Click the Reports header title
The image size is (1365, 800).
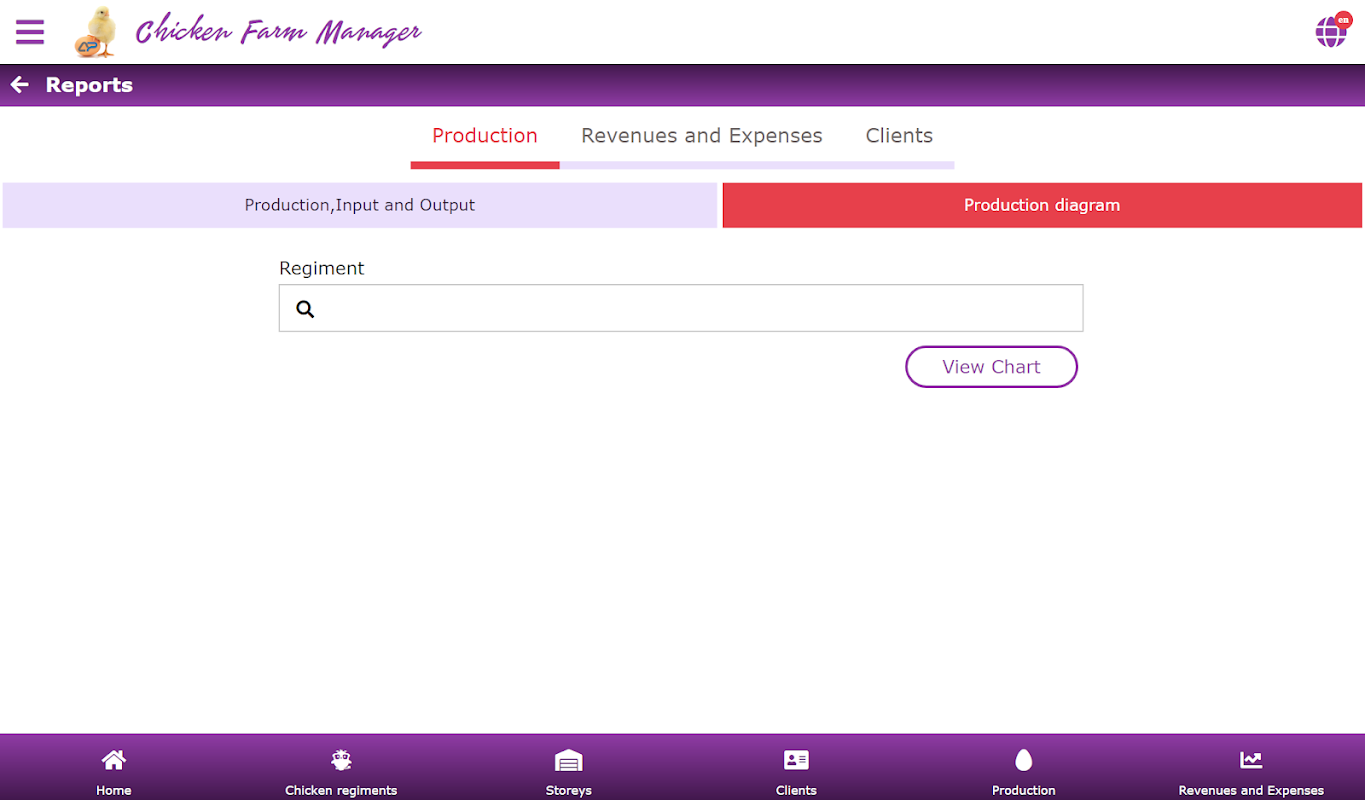pyautogui.click(x=89, y=85)
